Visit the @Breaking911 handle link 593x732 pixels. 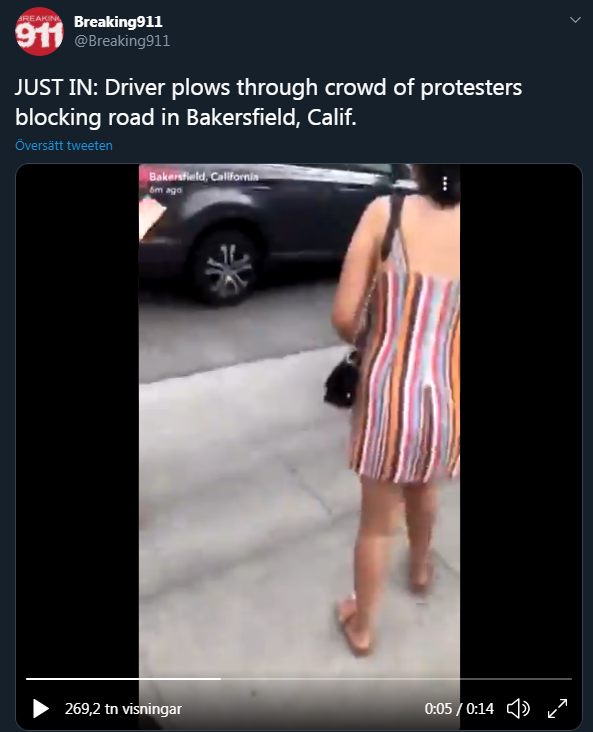[x=122, y=41]
